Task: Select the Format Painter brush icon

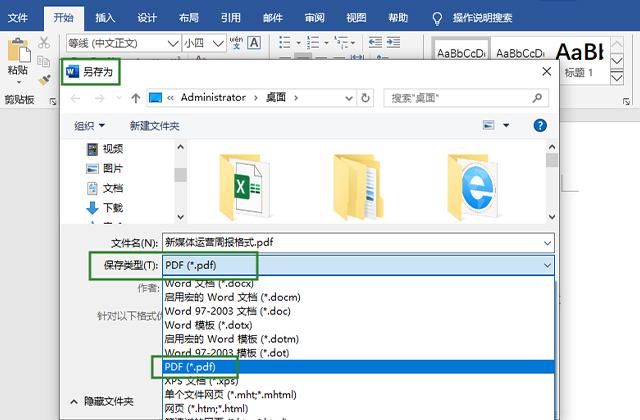Action: [x=44, y=80]
